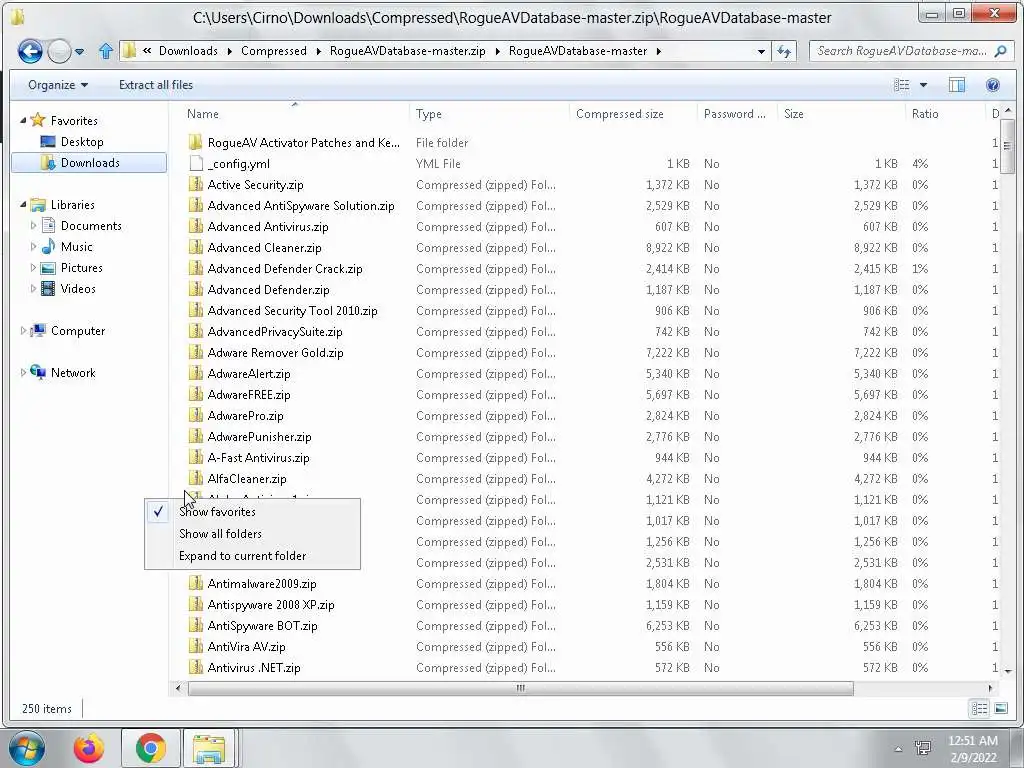Click the Change your view icon
This screenshot has height=768, width=1024.
[x=902, y=85]
